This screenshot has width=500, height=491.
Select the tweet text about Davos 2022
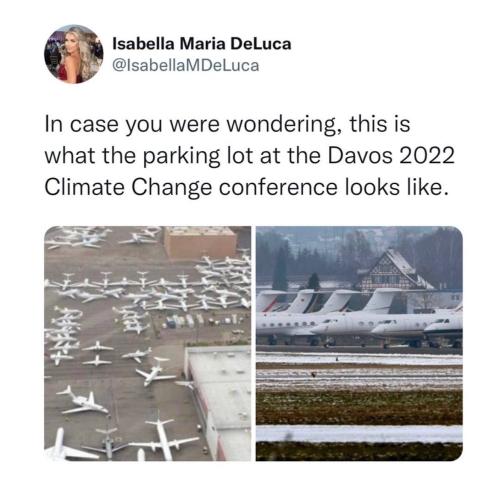coord(249,155)
